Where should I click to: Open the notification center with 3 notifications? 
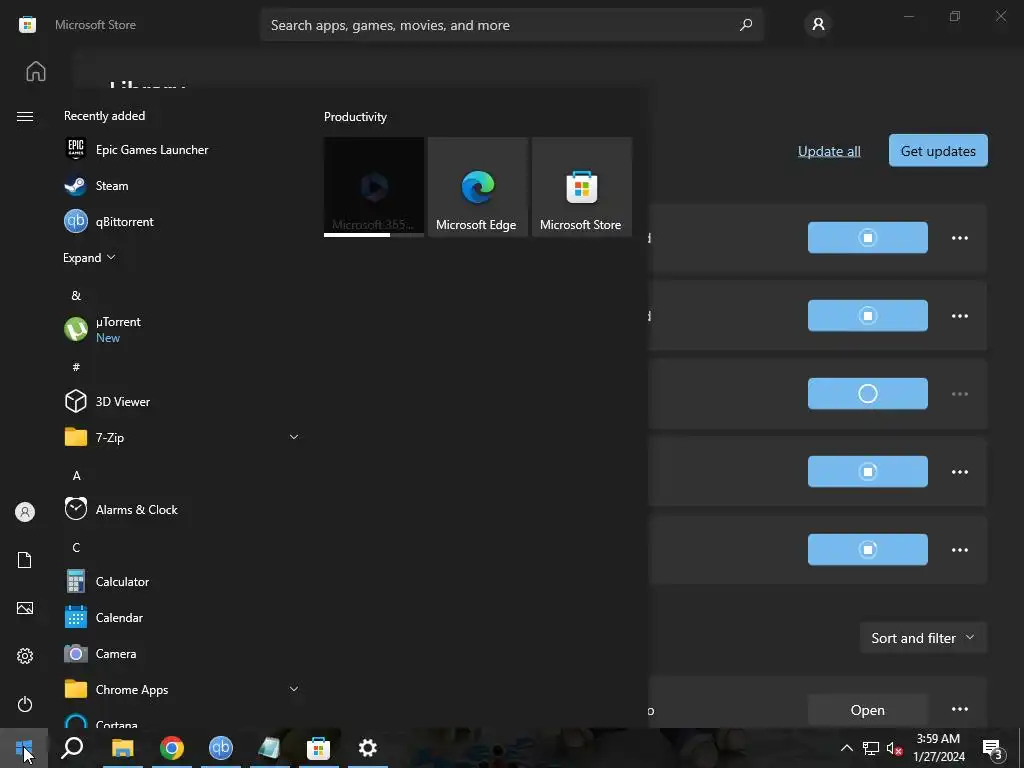(x=993, y=748)
